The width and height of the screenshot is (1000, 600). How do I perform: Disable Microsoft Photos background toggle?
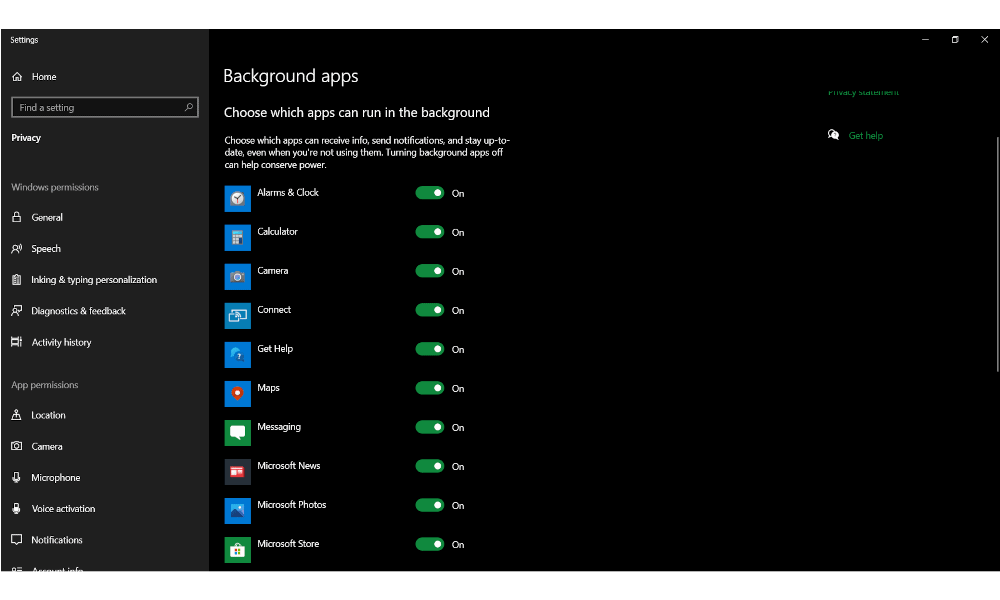click(429, 505)
